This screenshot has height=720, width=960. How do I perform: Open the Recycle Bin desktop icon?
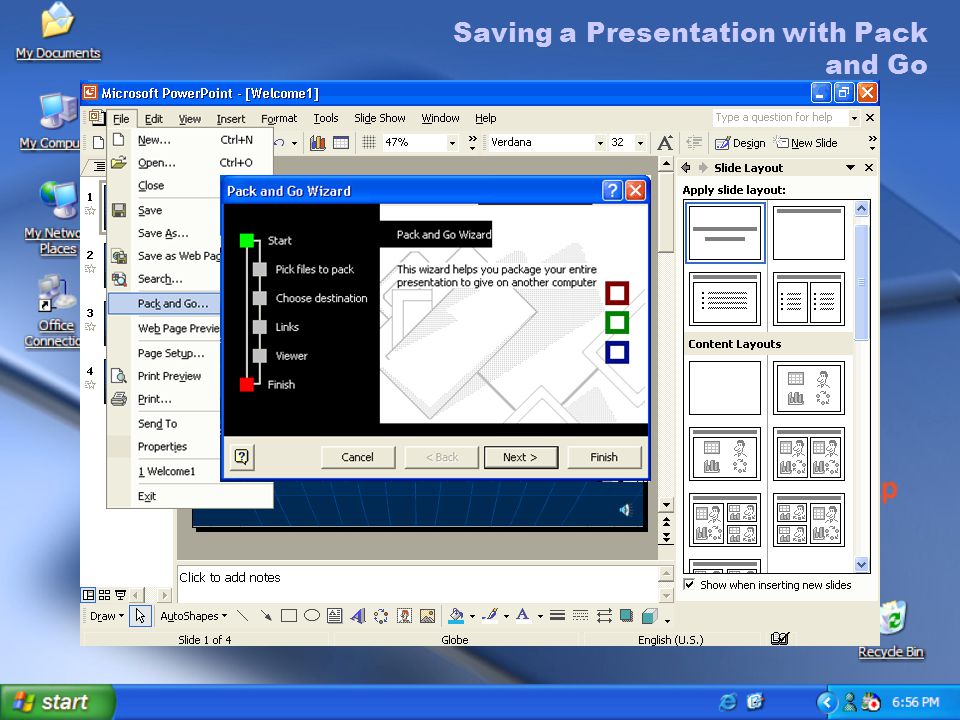click(x=891, y=629)
